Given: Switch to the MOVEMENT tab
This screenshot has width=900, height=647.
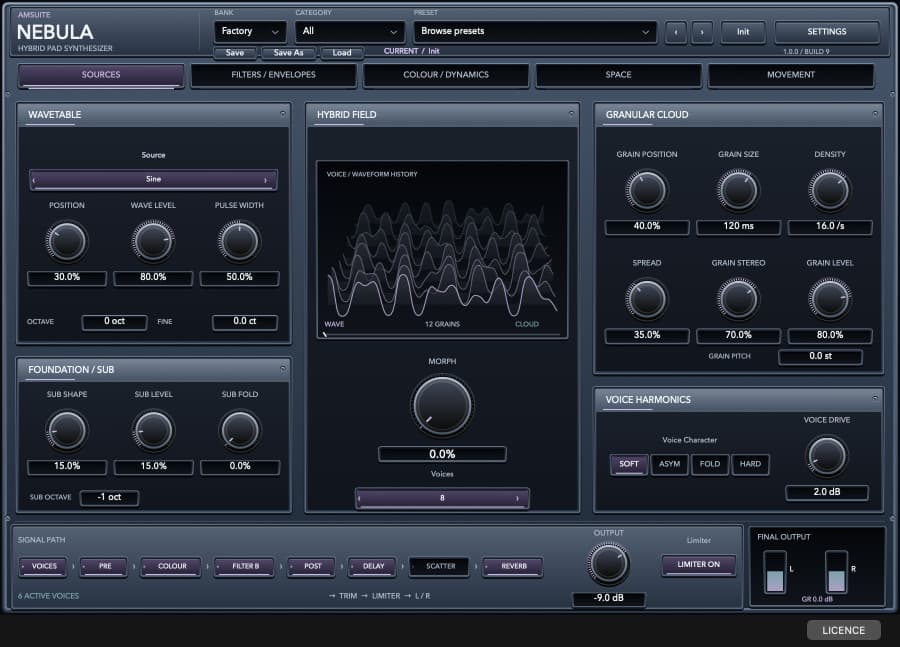Looking at the screenshot, I should click(791, 75).
